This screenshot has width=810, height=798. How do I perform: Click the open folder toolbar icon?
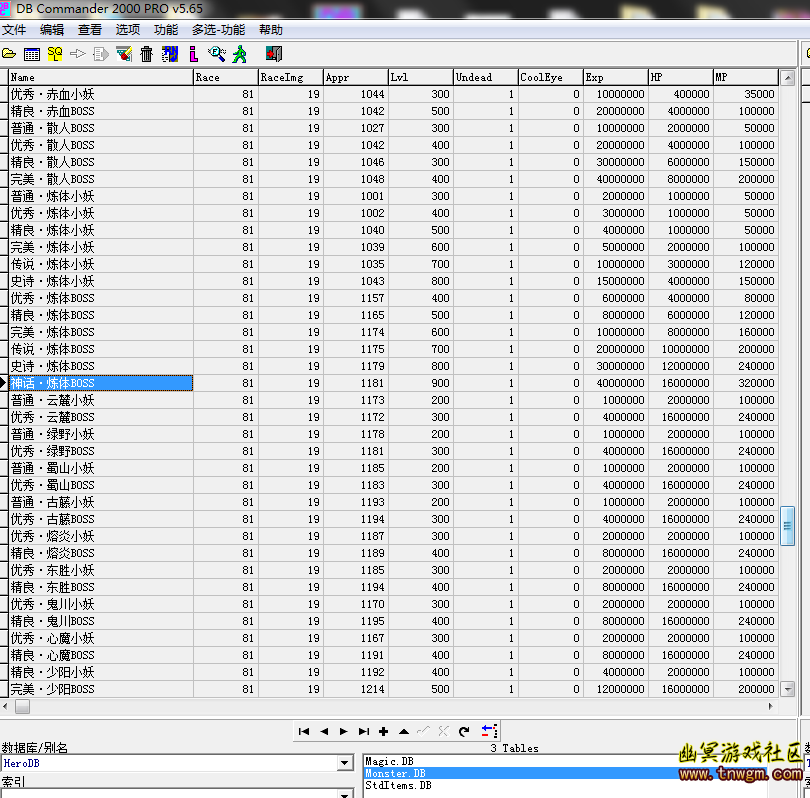[9, 54]
